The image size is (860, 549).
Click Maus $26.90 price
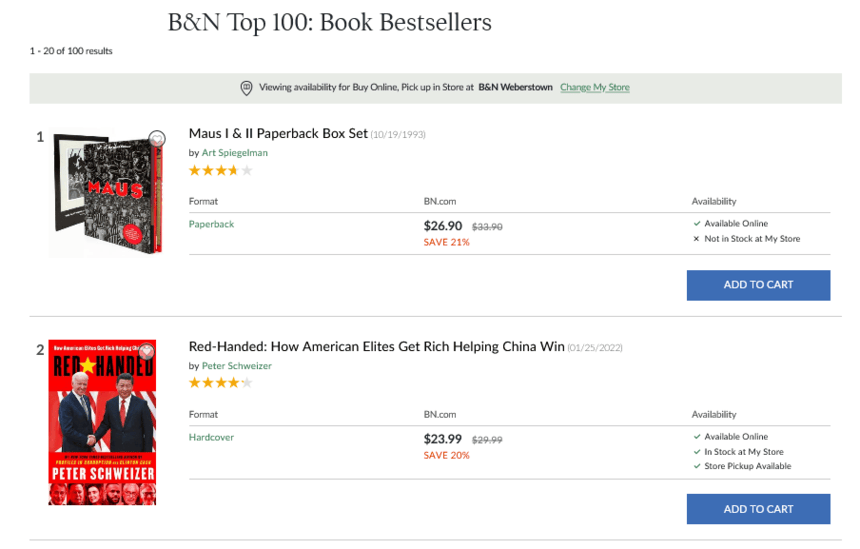(443, 226)
